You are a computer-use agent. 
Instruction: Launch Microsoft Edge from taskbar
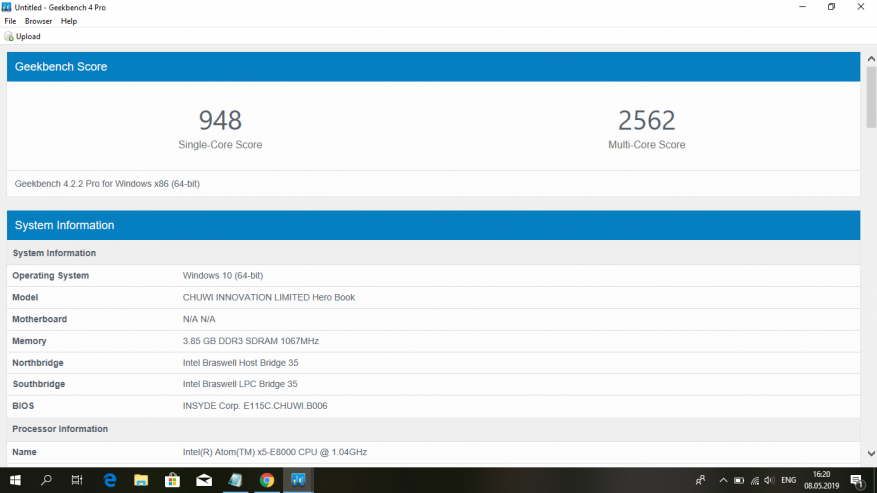[110, 480]
